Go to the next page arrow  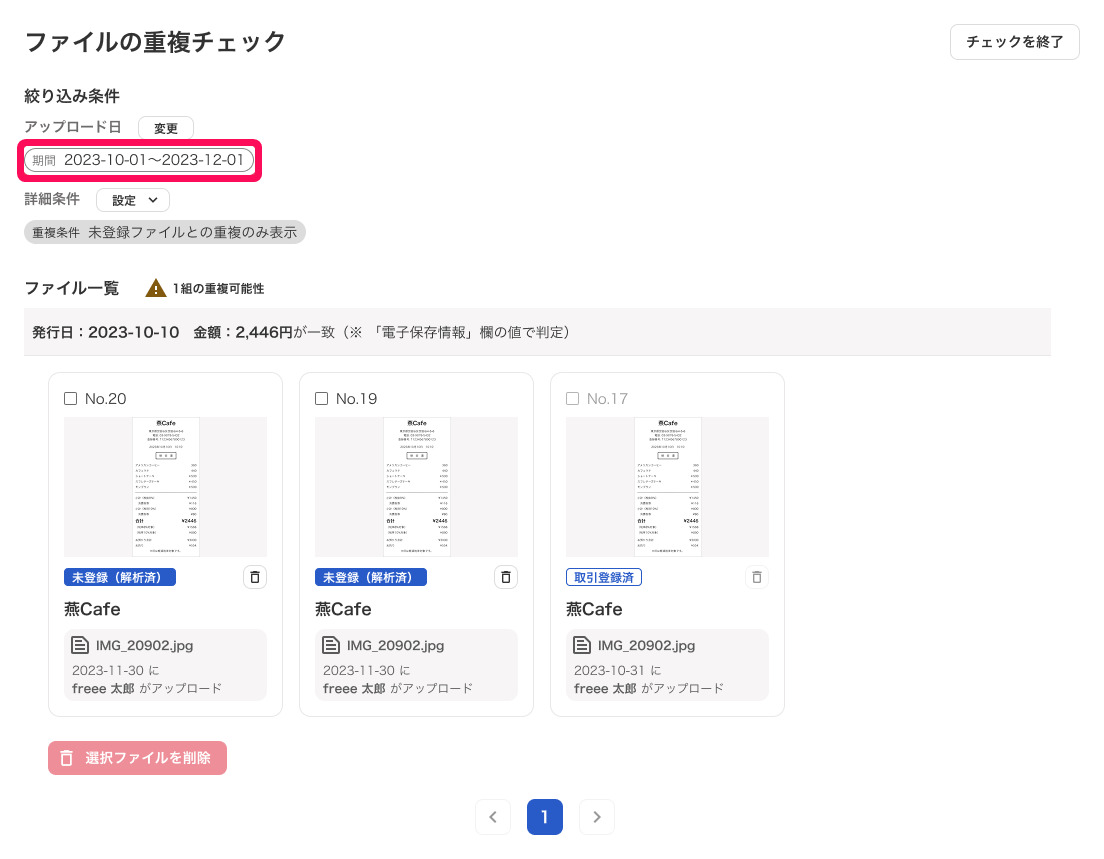(597, 817)
